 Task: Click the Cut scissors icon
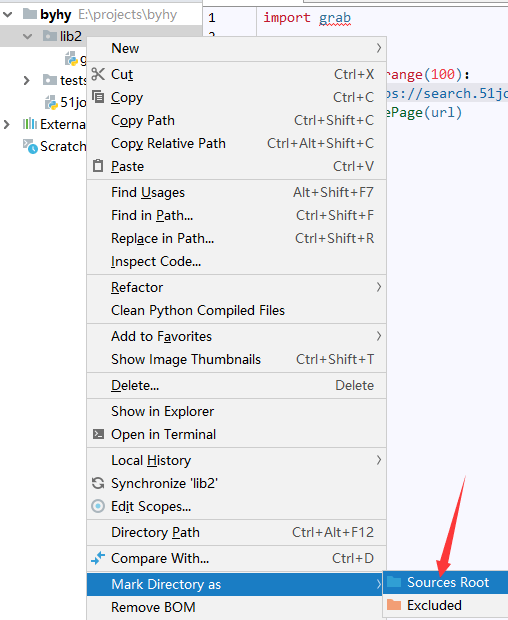[x=98, y=74]
